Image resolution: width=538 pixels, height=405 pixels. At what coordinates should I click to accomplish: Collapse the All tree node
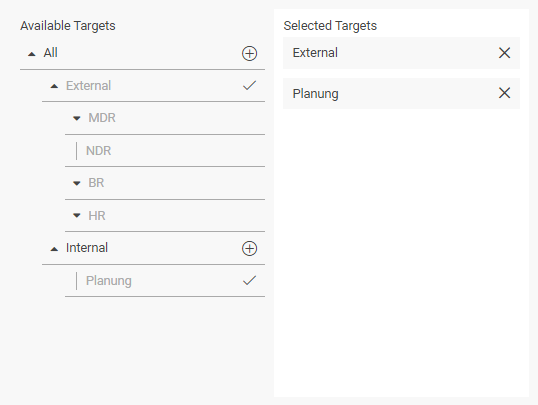tap(32, 54)
